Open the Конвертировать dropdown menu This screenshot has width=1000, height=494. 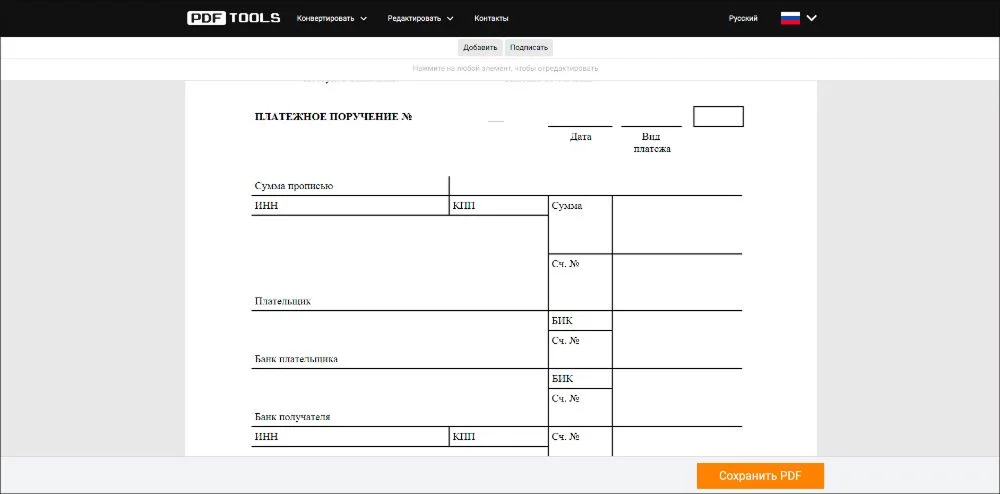(x=332, y=18)
